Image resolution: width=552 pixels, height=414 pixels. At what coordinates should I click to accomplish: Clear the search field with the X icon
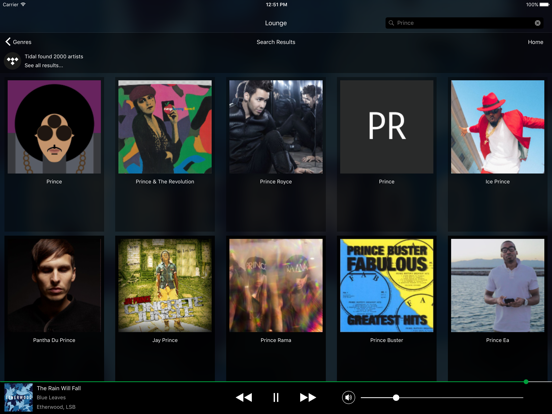538,23
